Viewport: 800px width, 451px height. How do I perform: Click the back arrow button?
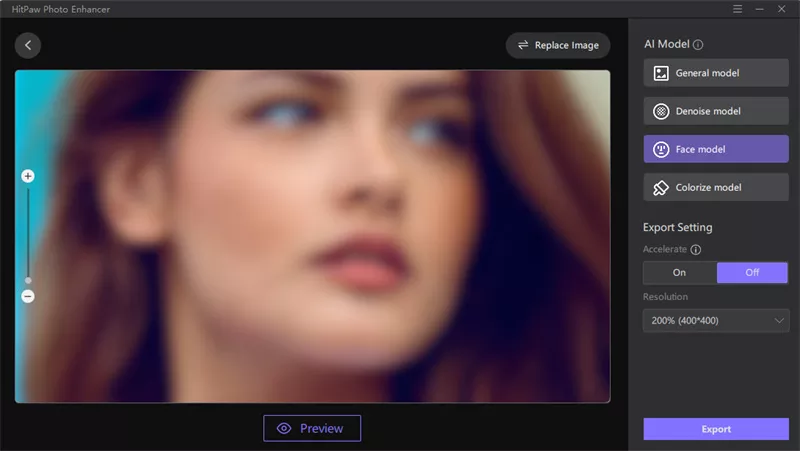pos(28,45)
